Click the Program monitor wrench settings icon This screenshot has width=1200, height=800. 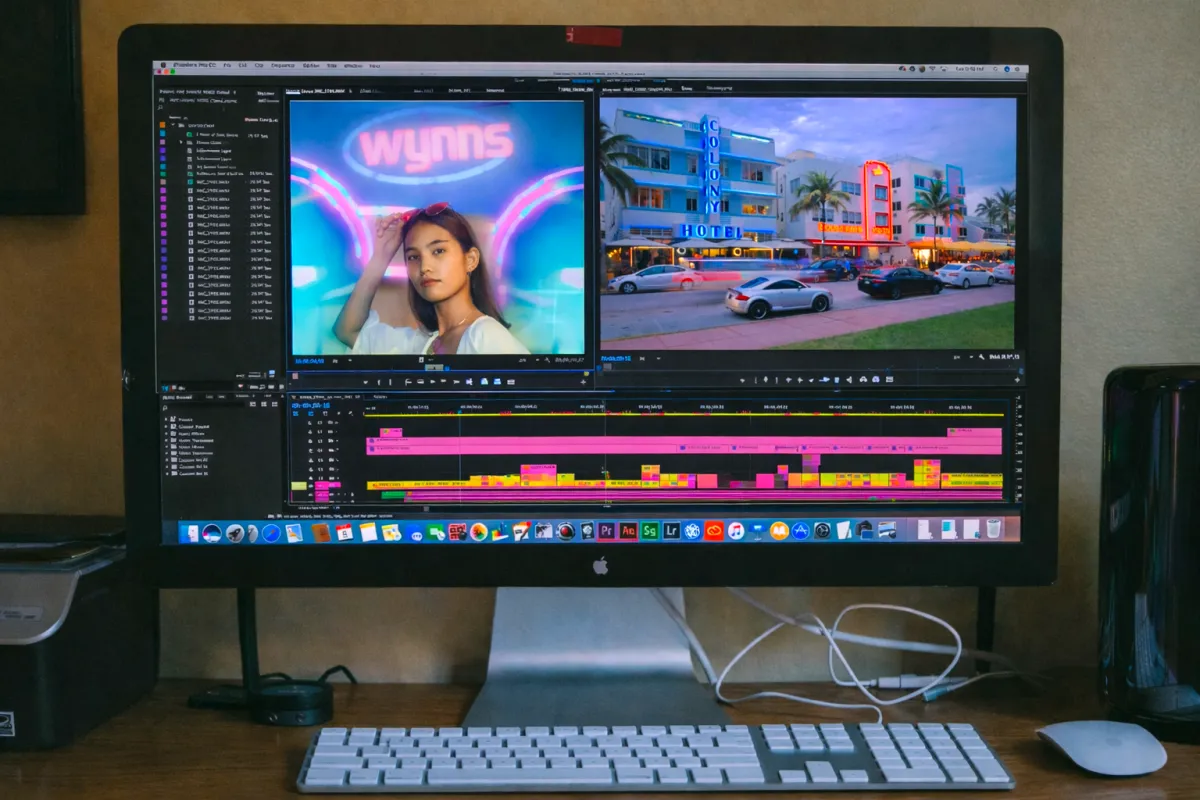(x=981, y=357)
